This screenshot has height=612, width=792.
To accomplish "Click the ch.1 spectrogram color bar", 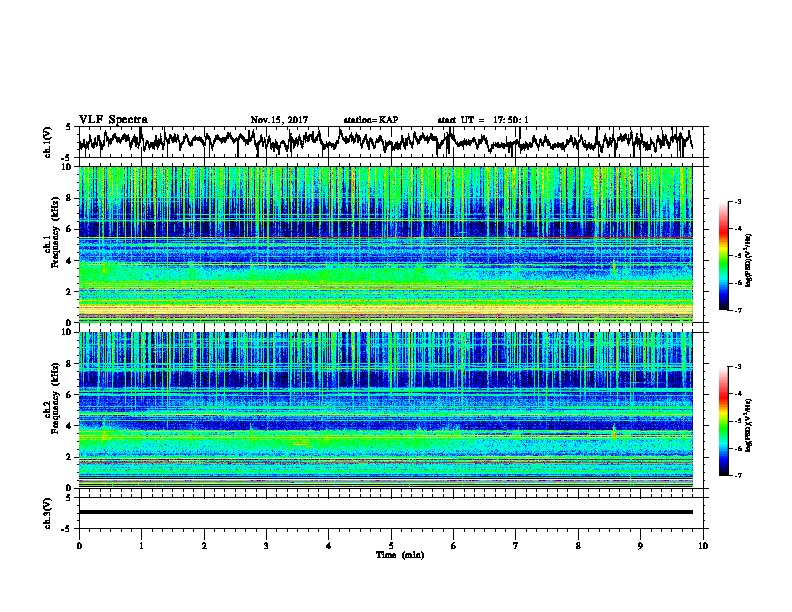I will (723, 256).
